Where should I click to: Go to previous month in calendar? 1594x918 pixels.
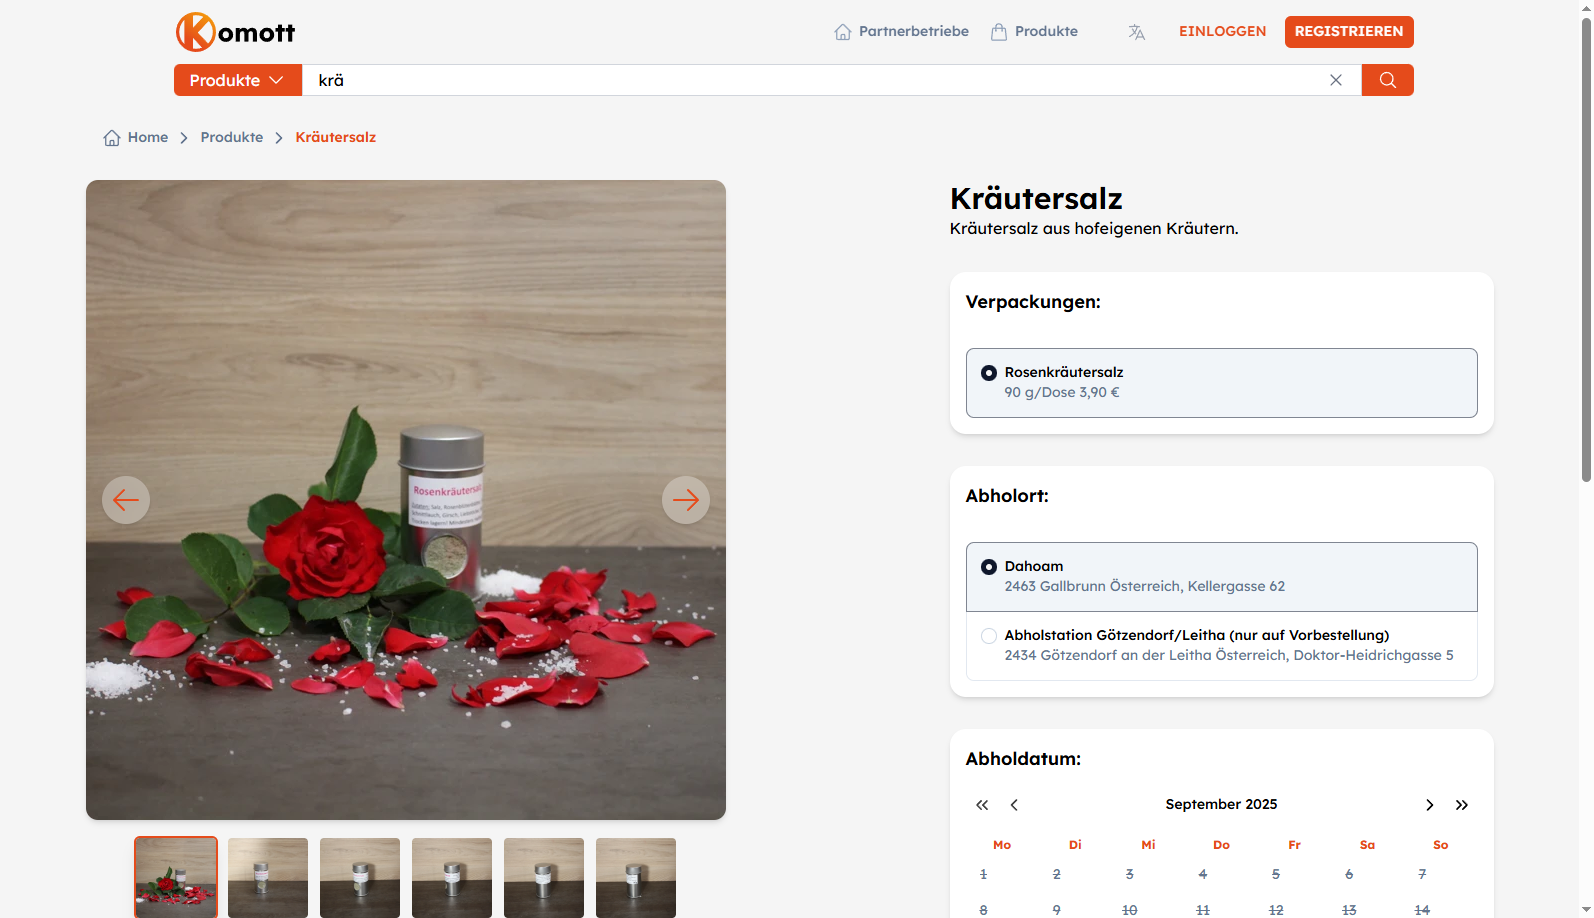click(x=1014, y=805)
